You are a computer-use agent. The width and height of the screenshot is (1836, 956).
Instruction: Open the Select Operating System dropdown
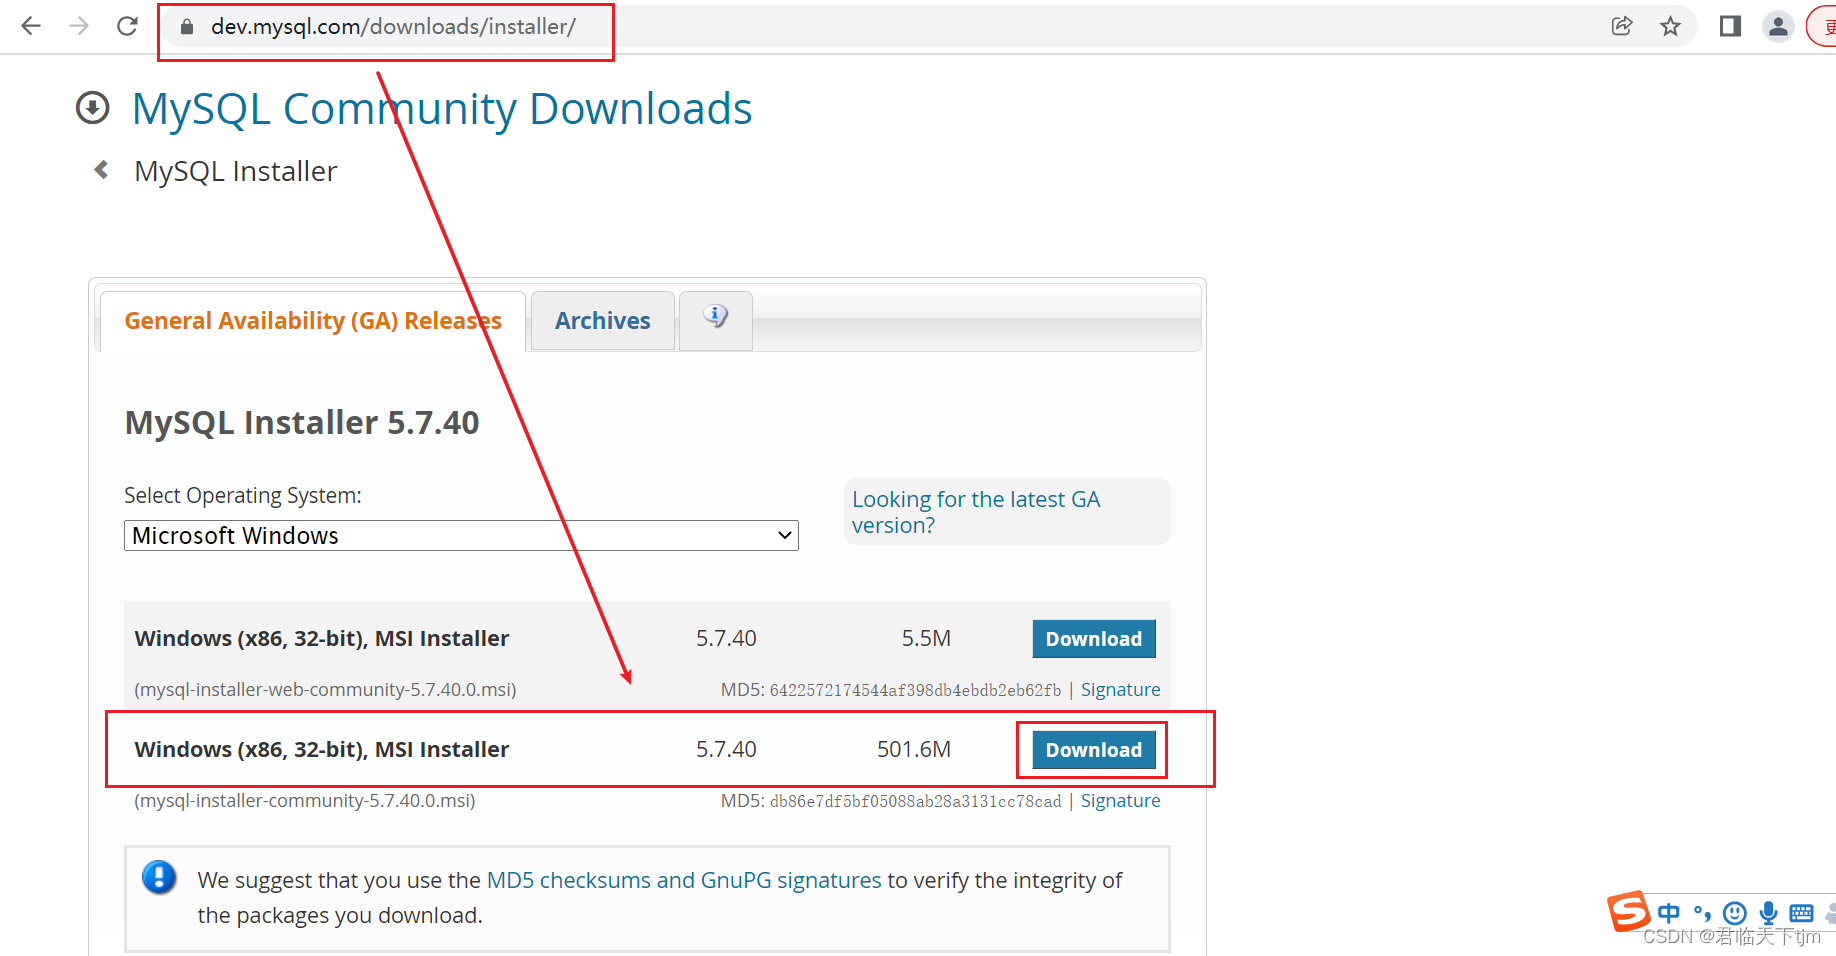tap(461, 536)
